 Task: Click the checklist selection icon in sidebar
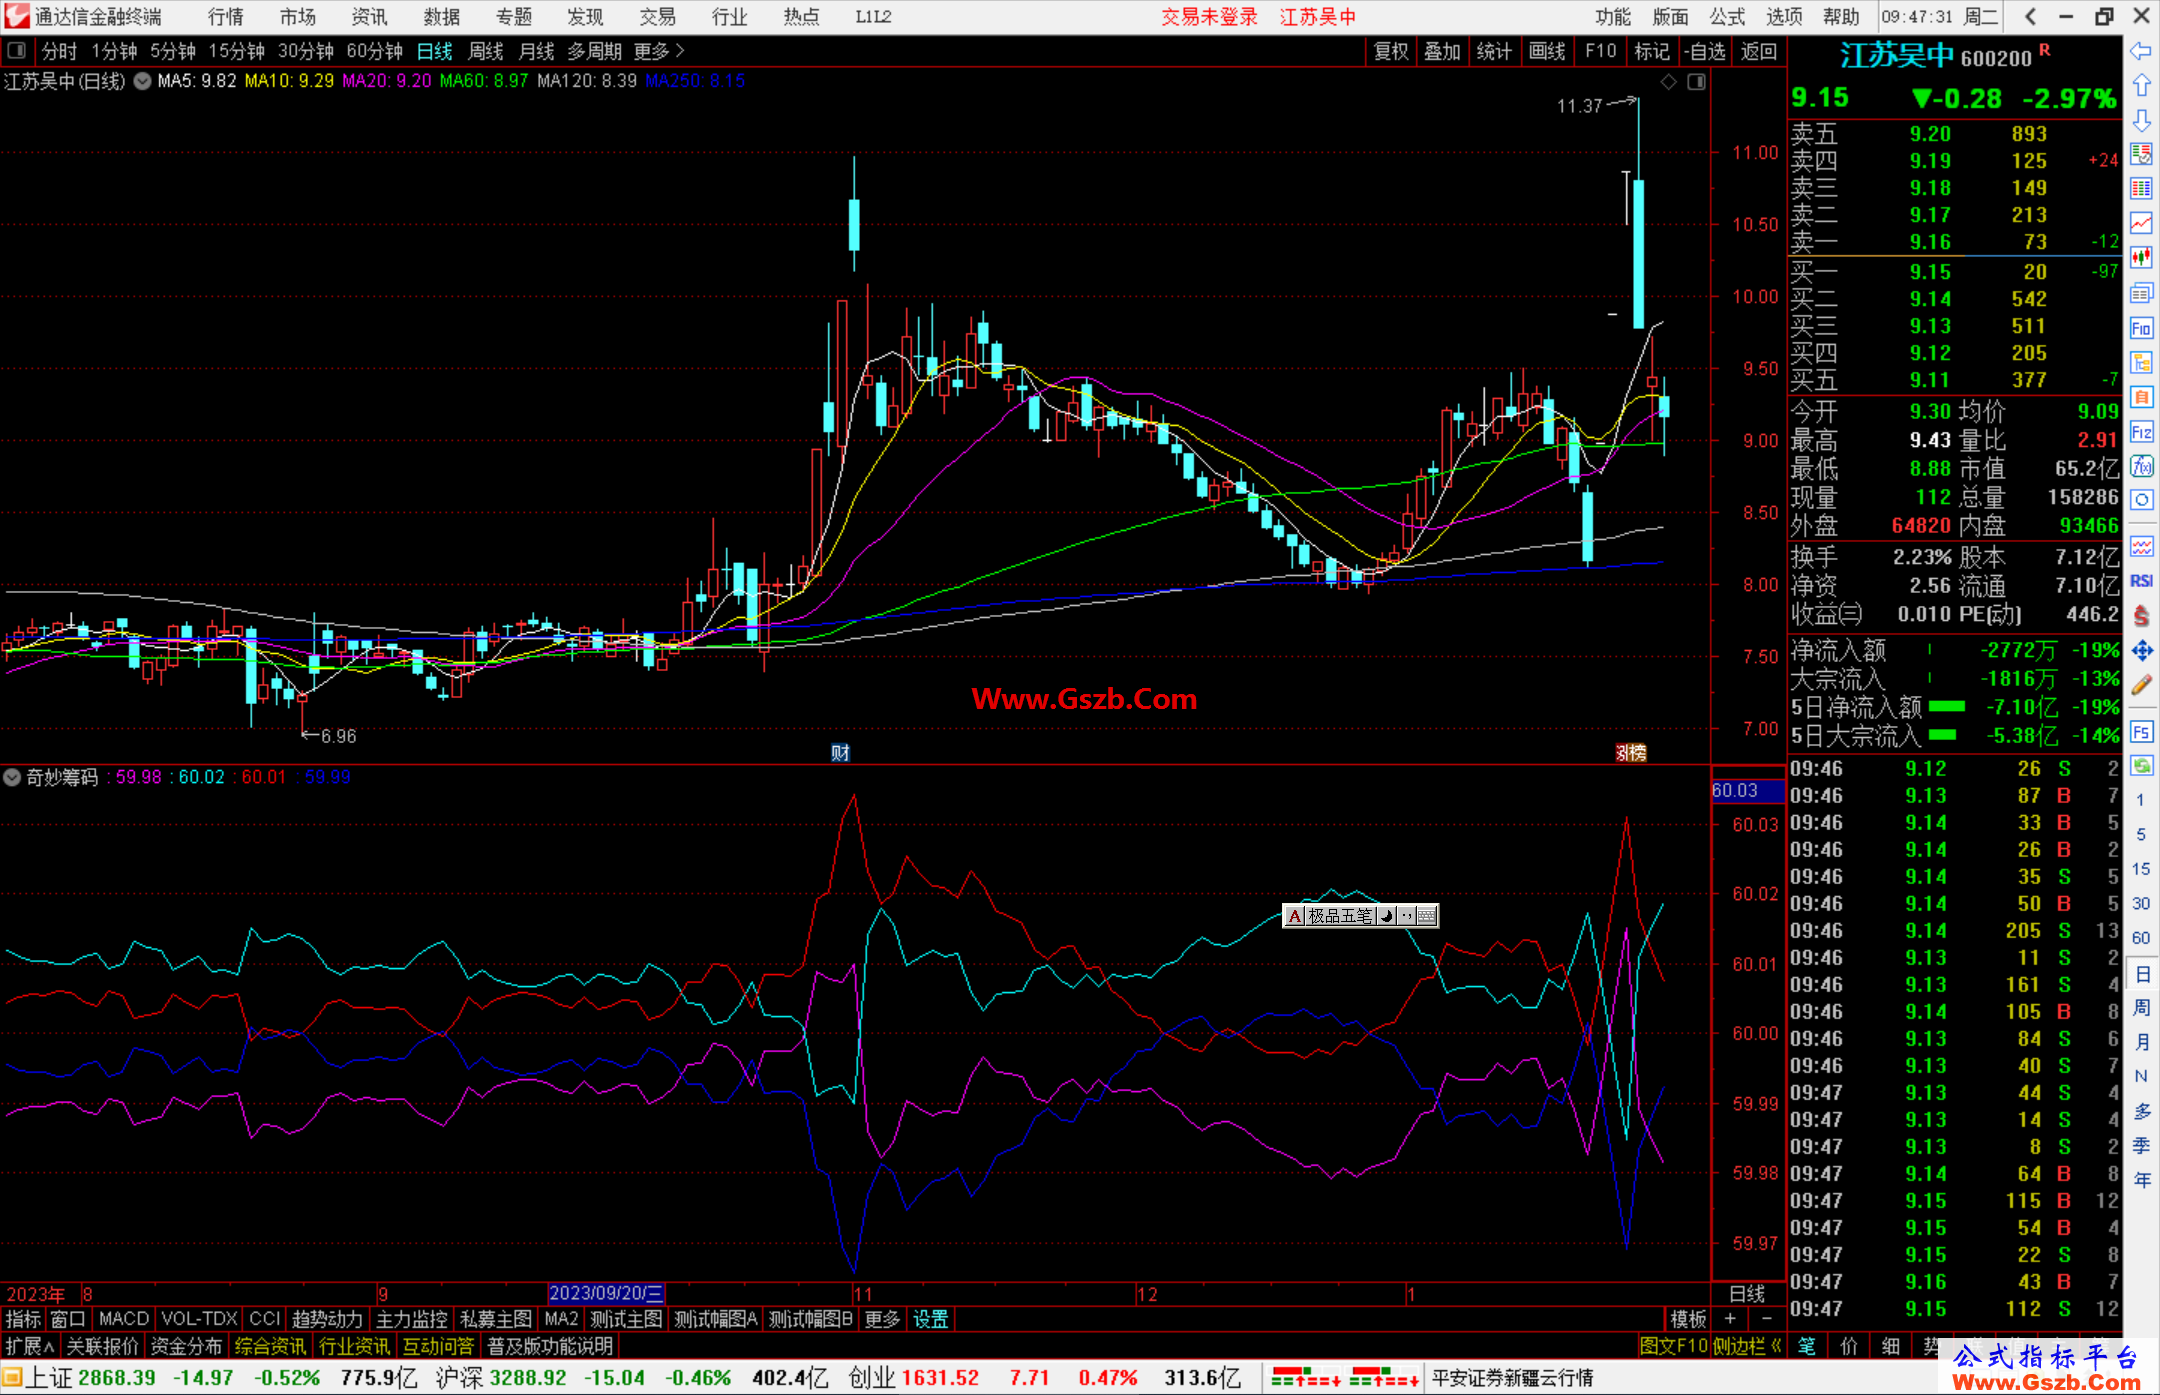click(x=2141, y=154)
